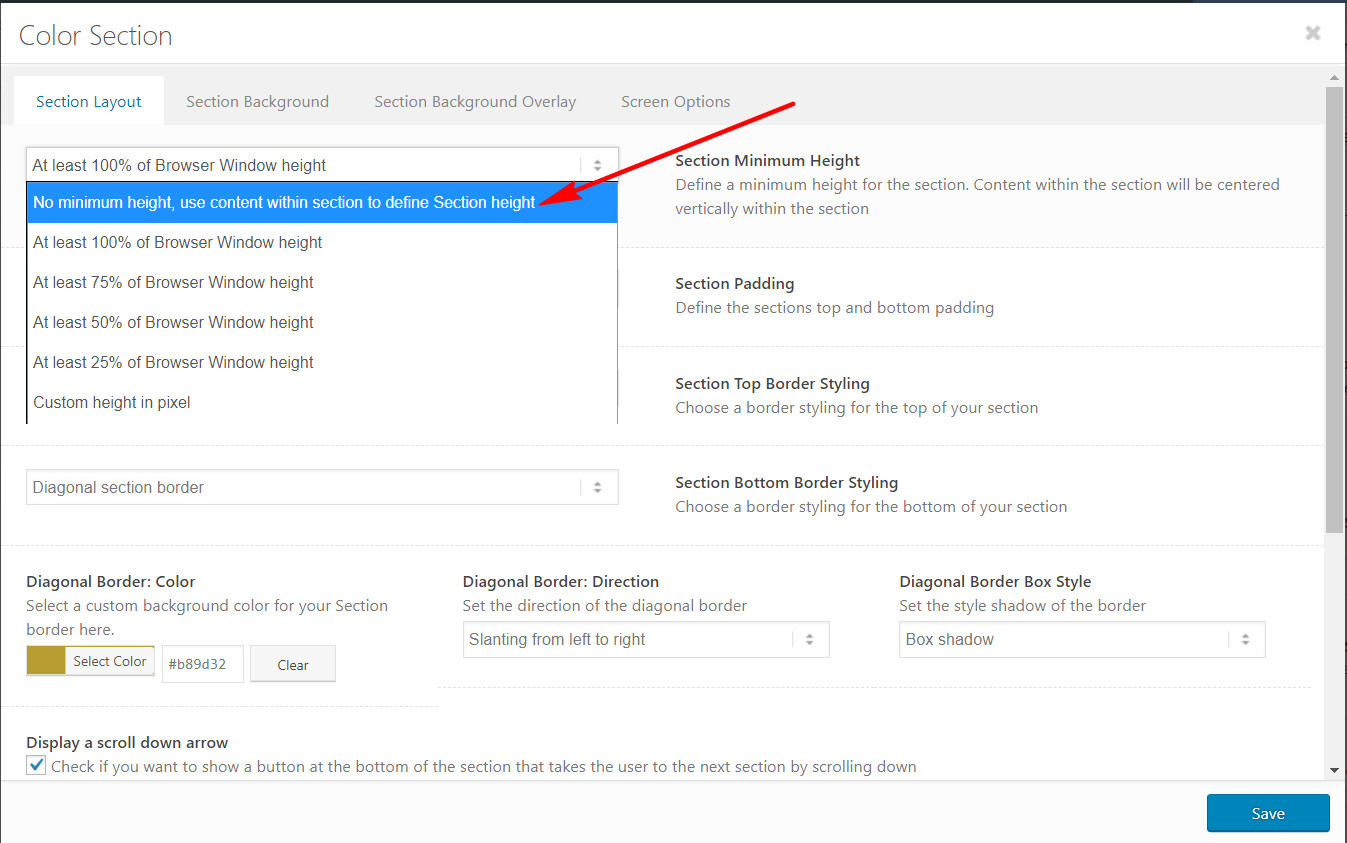Click the gold color swatch

(46, 661)
